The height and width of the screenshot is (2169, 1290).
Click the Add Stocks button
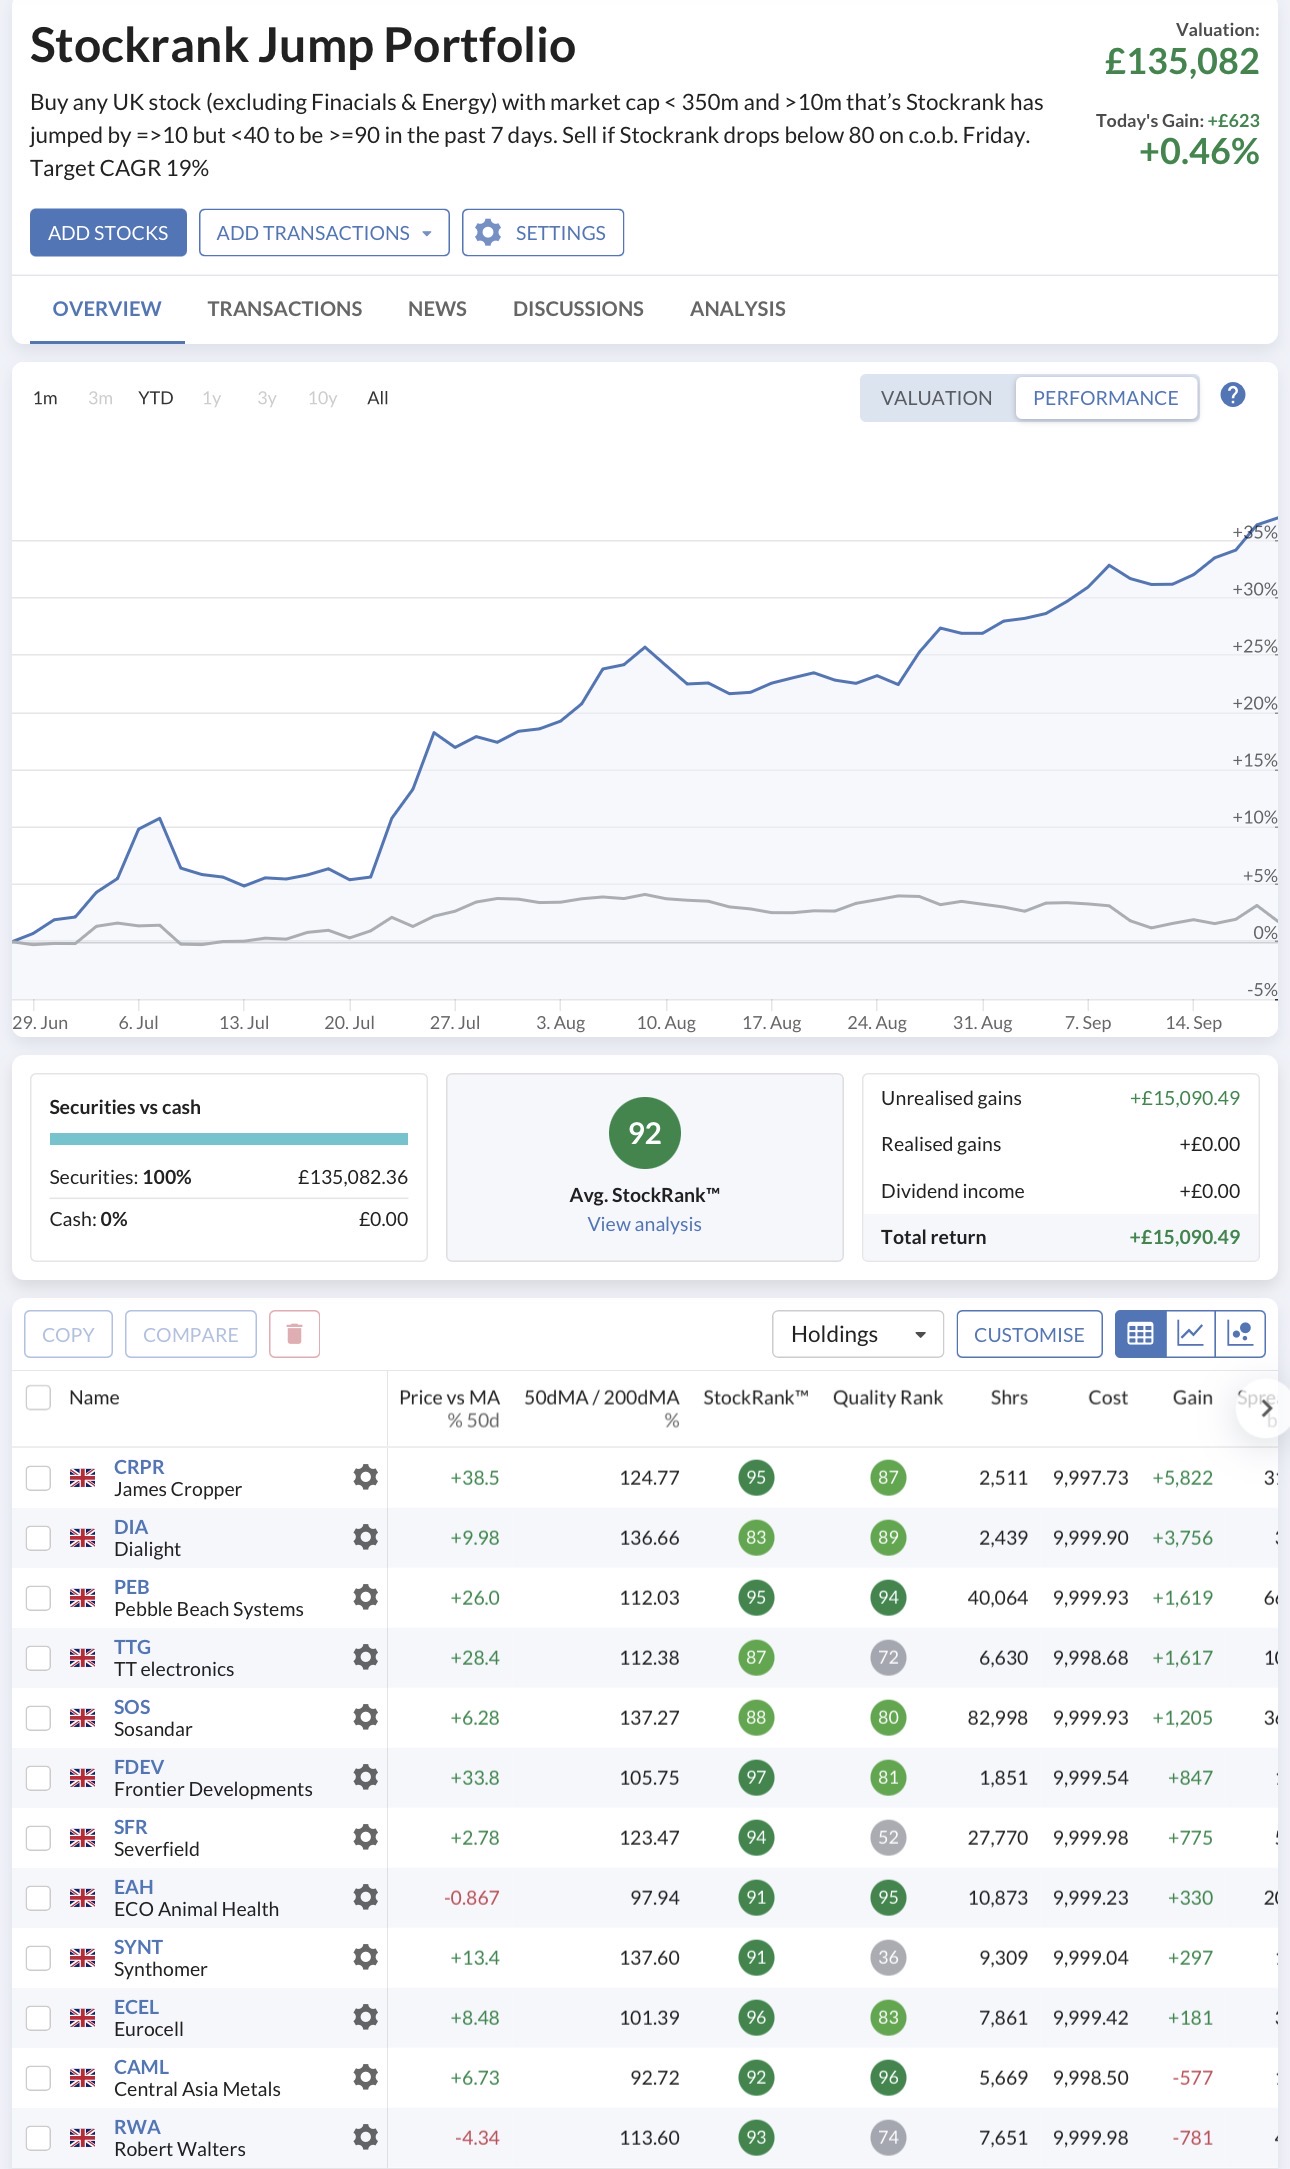tap(108, 233)
